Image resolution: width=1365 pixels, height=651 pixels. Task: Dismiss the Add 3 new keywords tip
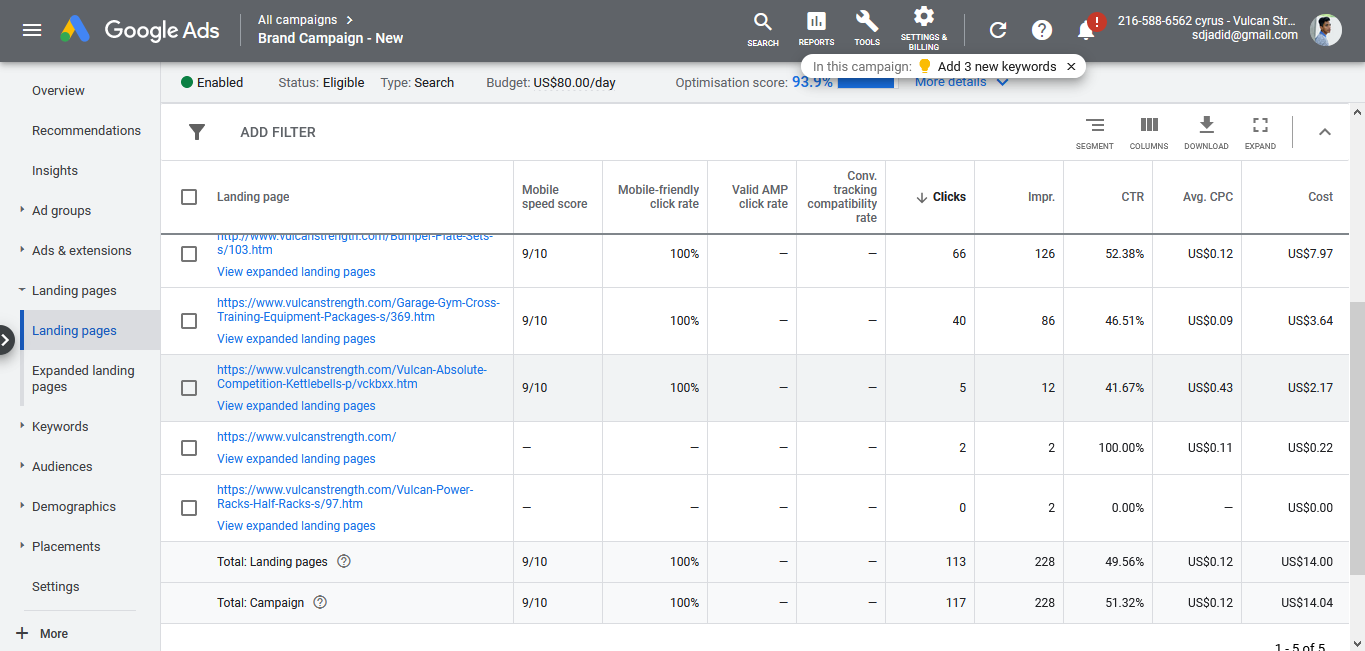(1071, 67)
